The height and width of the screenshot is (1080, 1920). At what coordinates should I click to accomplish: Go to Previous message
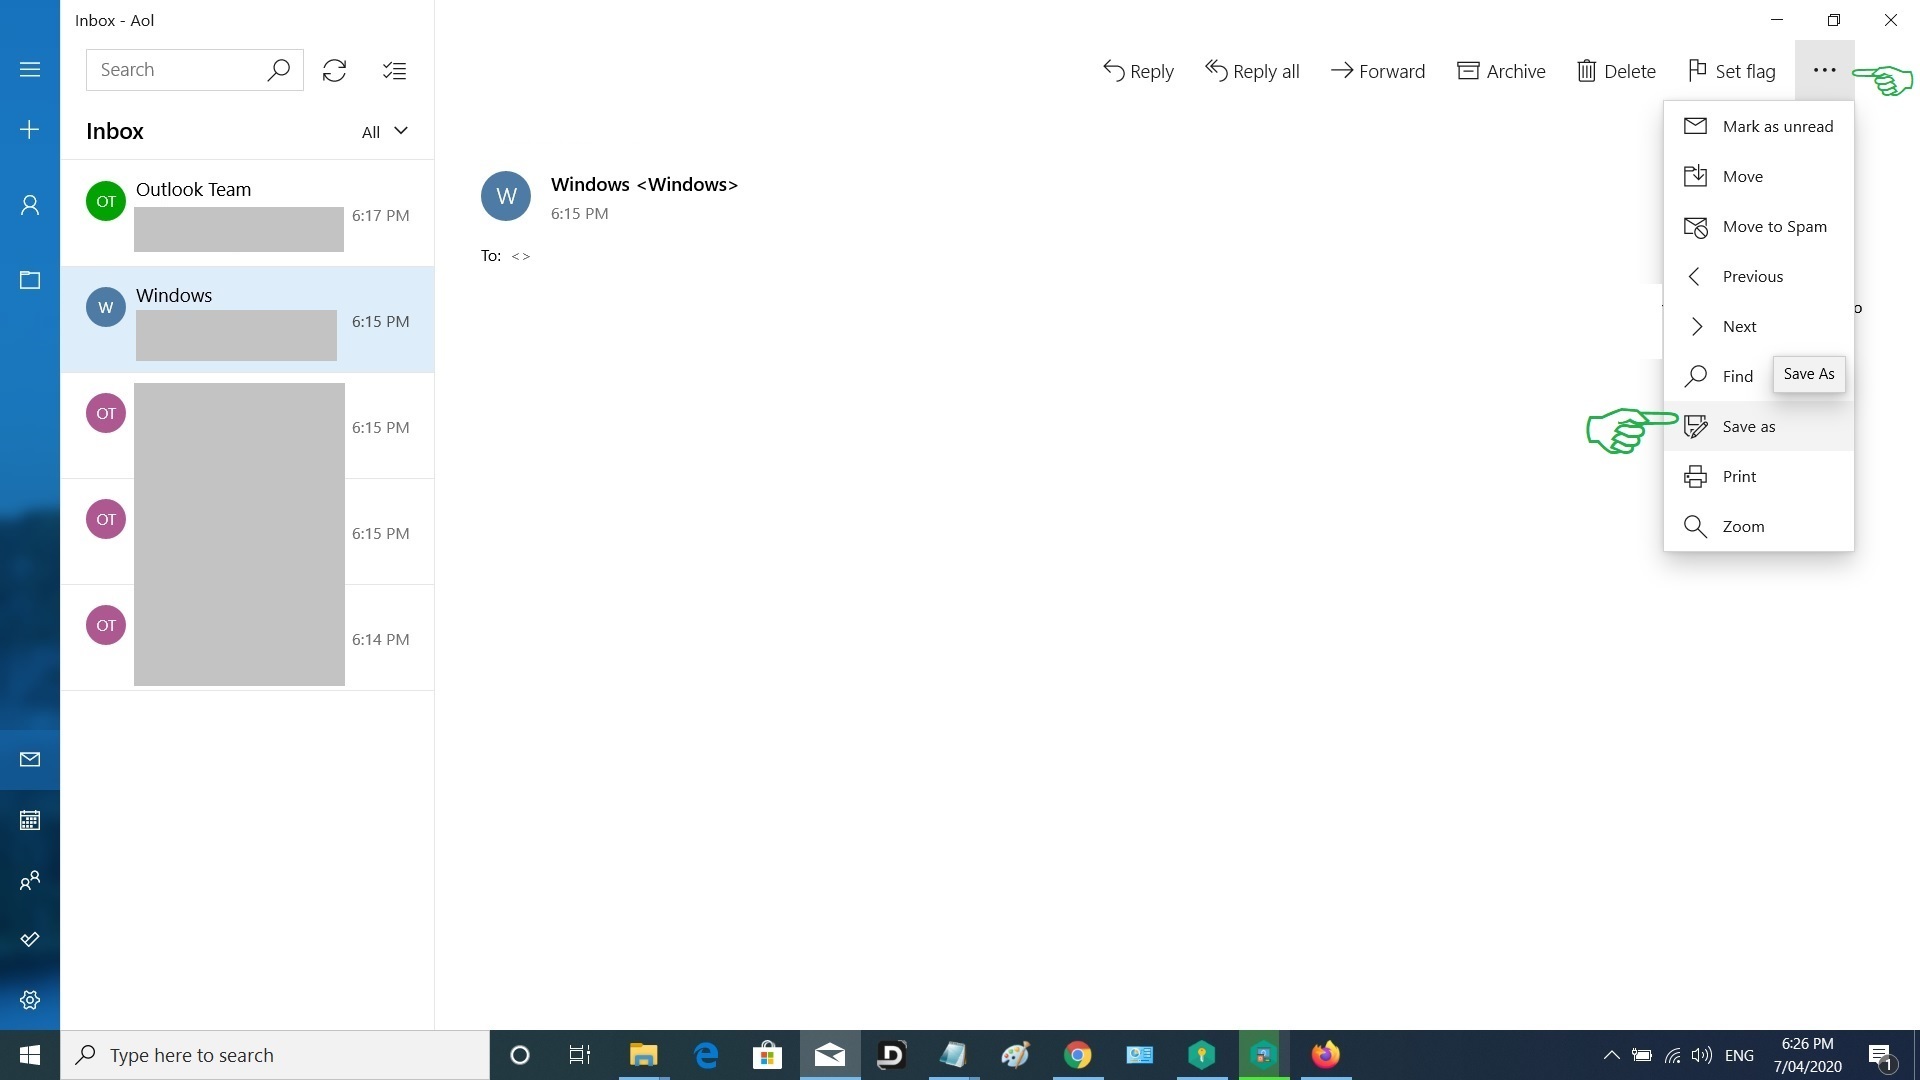(1758, 276)
